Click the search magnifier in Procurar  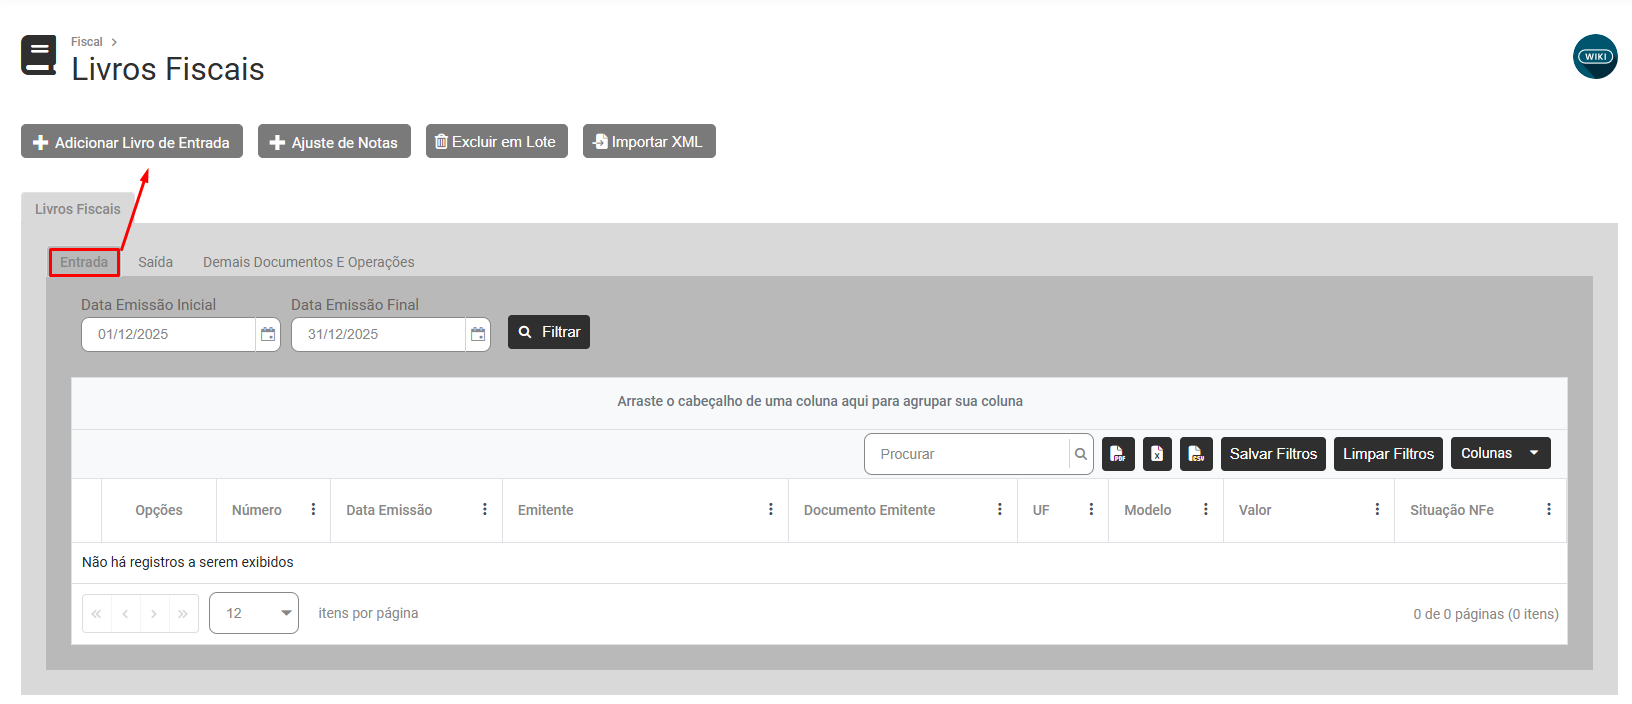pyautogui.click(x=1081, y=454)
